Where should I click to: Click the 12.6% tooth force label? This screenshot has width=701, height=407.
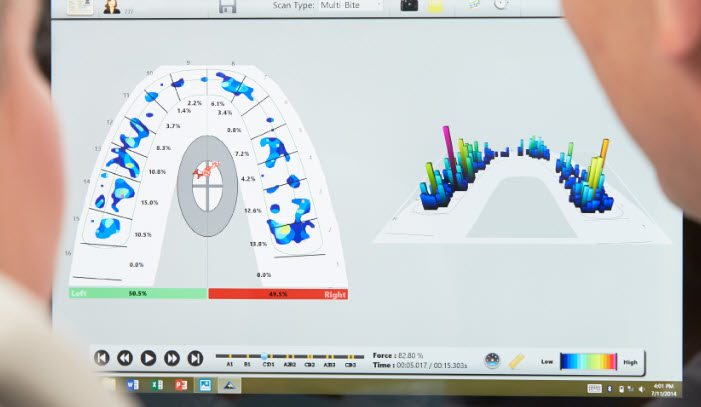253,211
